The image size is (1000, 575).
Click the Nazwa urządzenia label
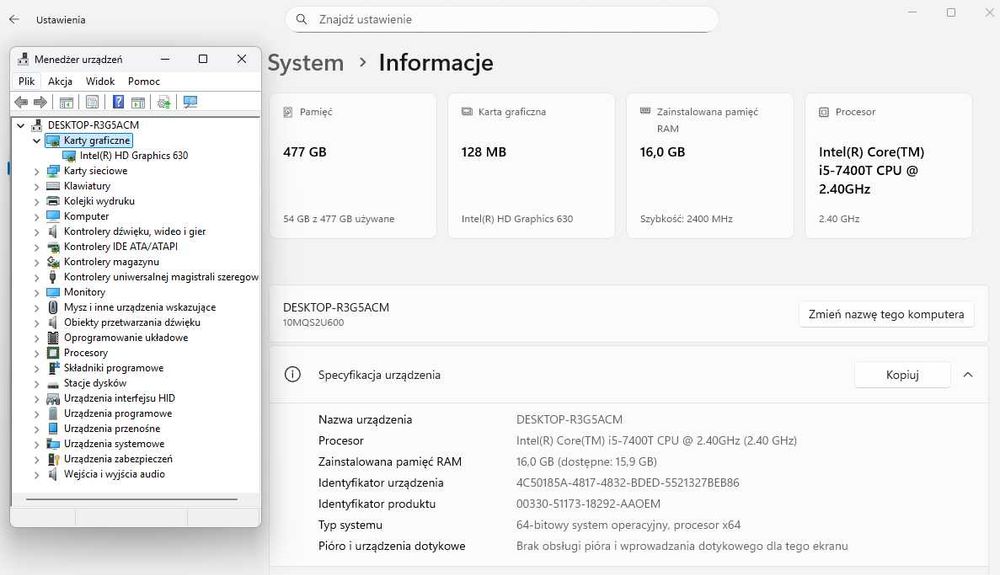(x=365, y=419)
